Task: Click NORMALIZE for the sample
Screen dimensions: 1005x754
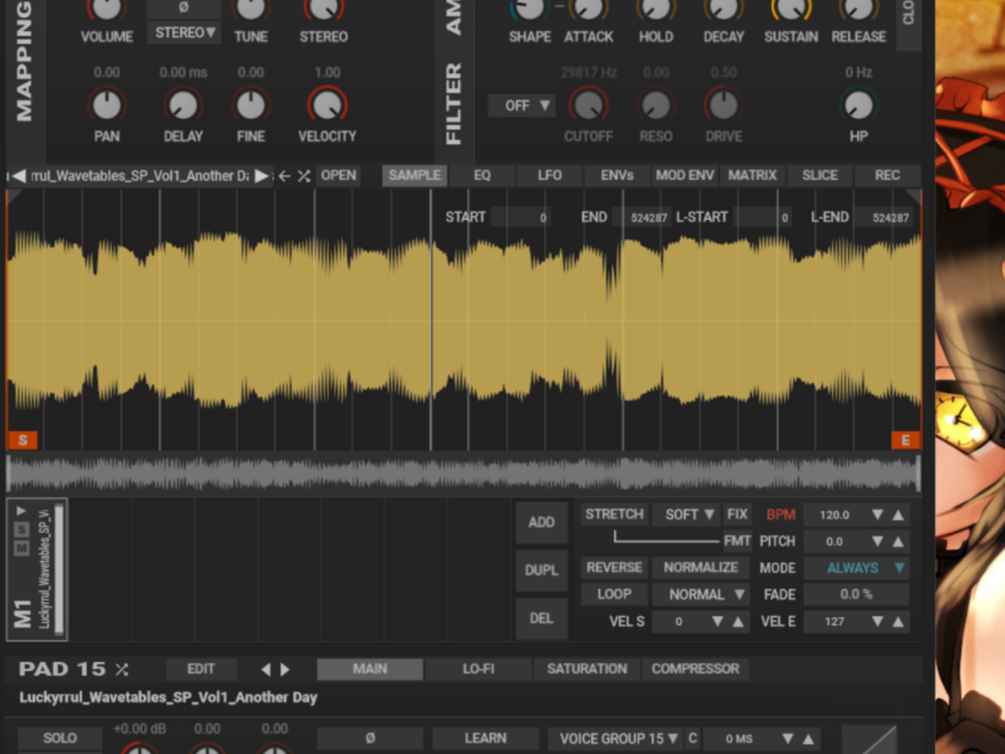Action: 701,567
